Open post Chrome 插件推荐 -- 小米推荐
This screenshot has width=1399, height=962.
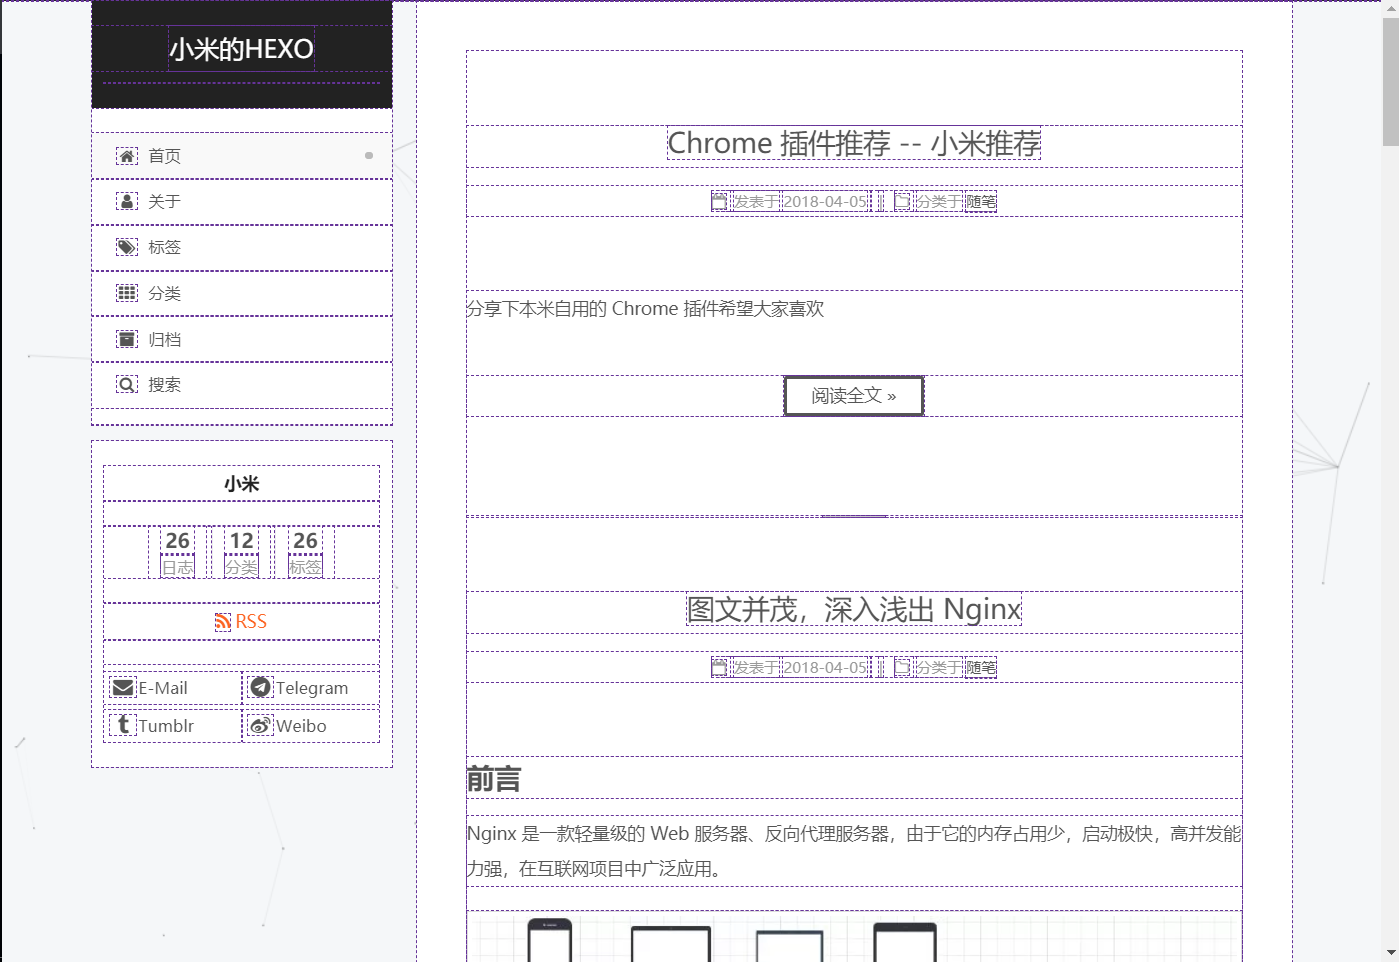pyautogui.click(x=854, y=143)
